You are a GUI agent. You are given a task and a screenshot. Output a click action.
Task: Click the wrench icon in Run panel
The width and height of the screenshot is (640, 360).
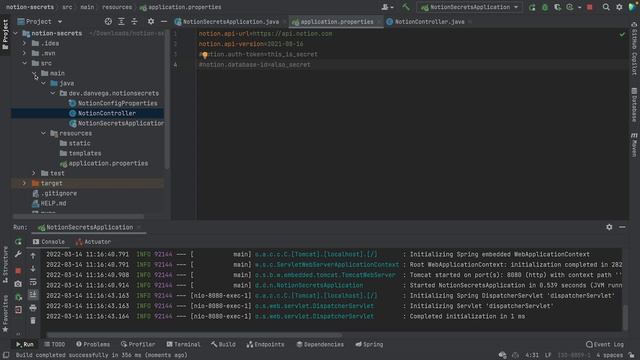point(18,254)
